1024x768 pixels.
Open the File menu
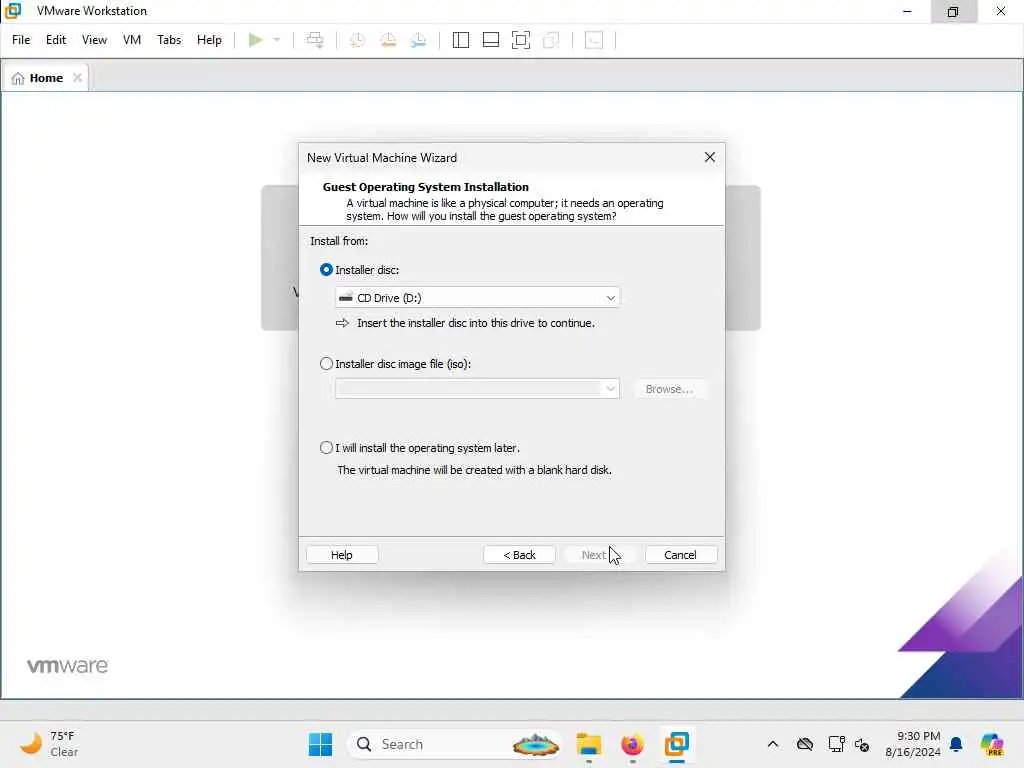click(21, 40)
